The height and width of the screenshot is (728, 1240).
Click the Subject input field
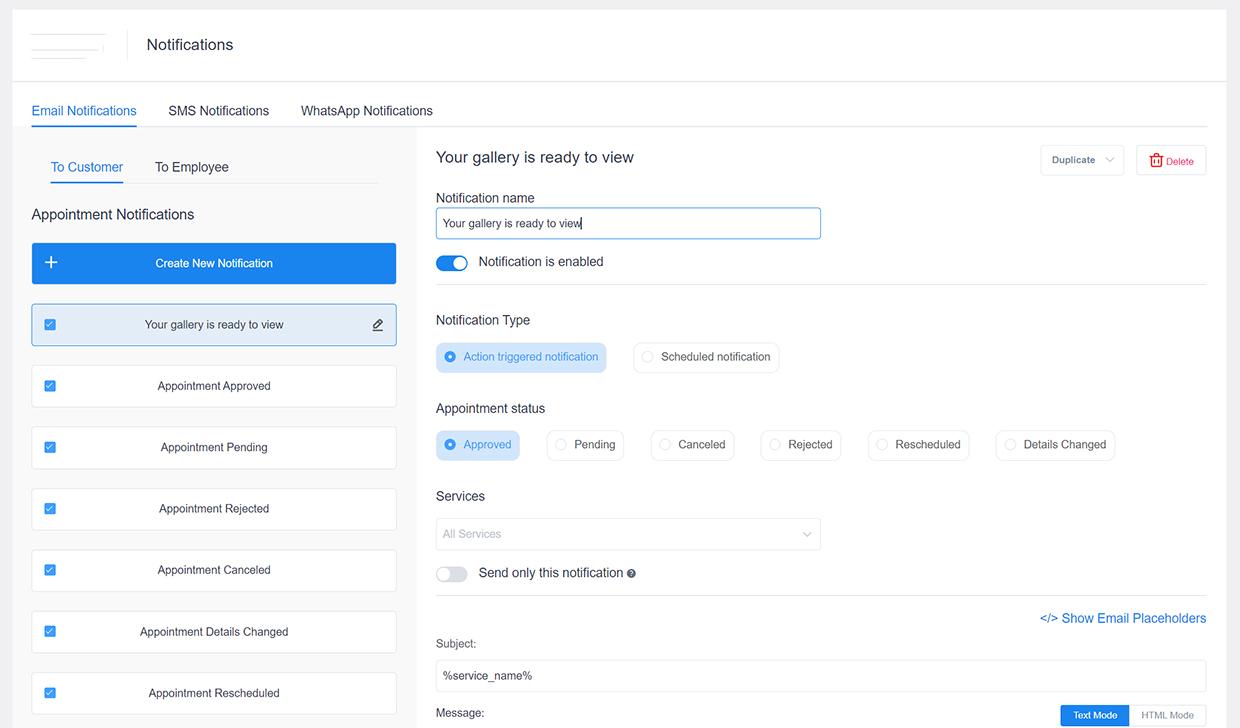821,676
